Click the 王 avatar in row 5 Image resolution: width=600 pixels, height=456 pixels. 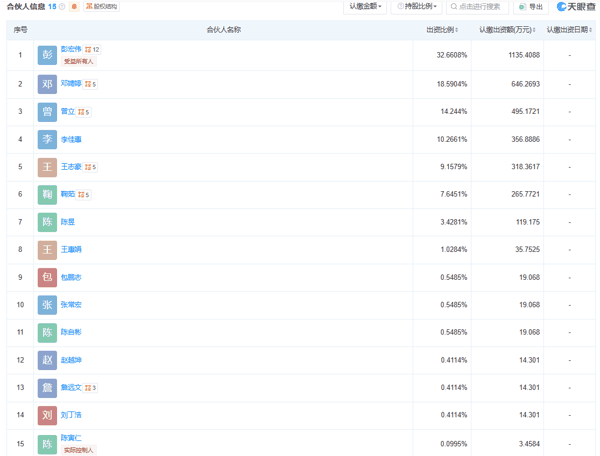tap(47, 167)
